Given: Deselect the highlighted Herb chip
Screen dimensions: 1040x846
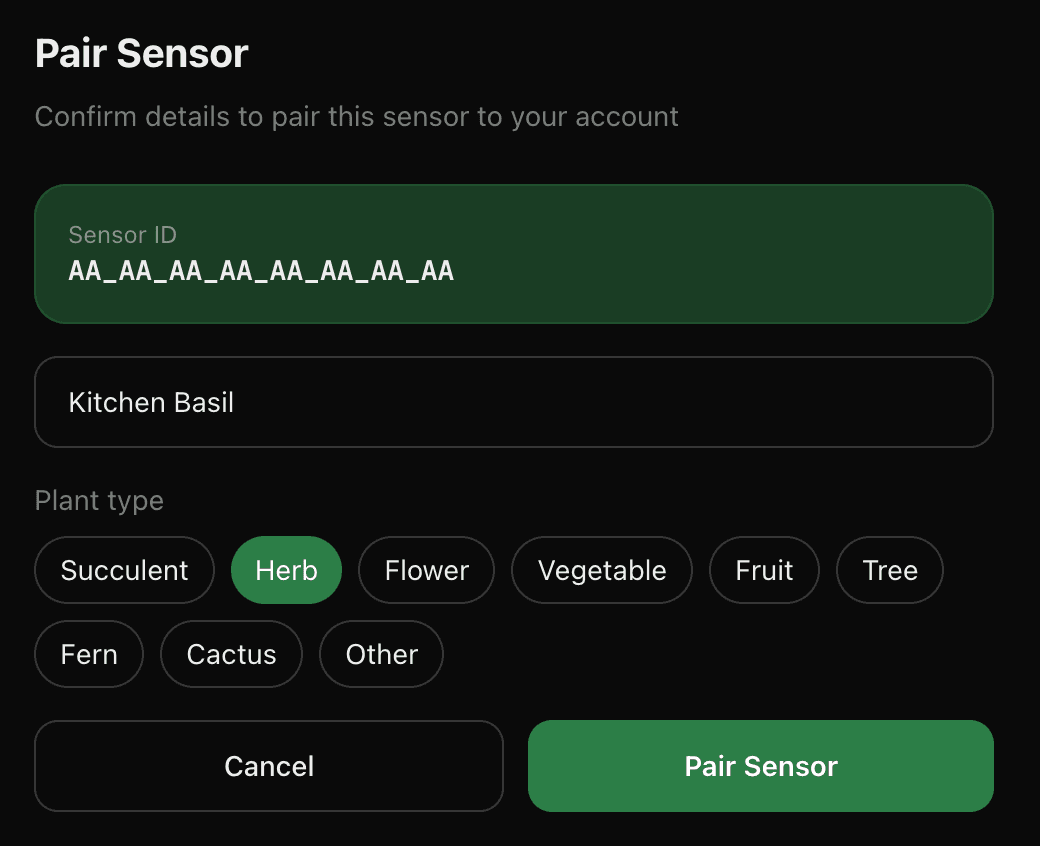Looking at the screenshot, I should click(x=286, y=570).
